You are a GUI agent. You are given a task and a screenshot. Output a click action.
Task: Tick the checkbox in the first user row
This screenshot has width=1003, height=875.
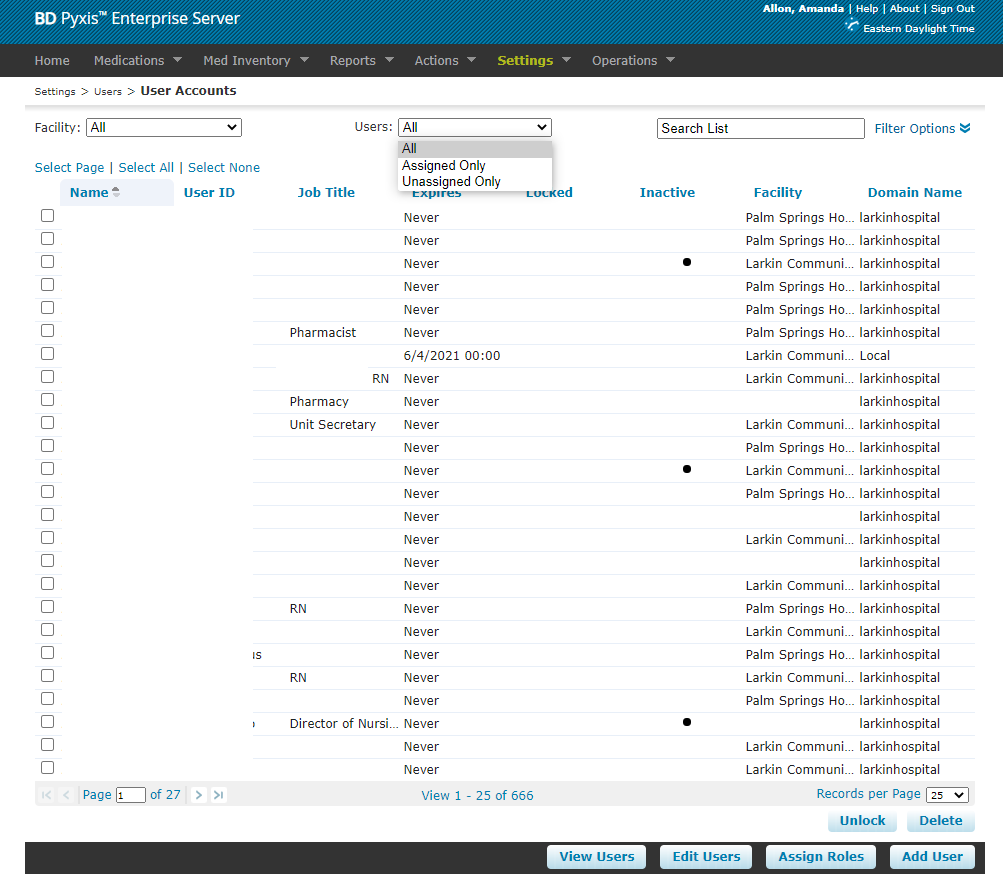click(47, 216)
